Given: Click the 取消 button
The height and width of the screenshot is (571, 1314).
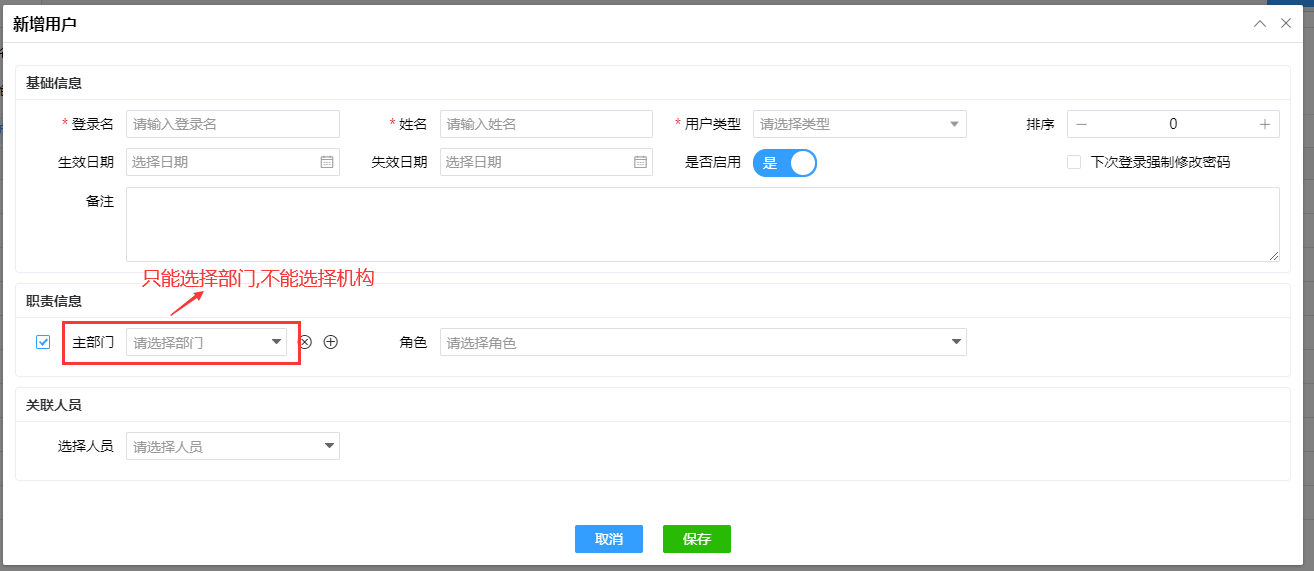Looking at the screenshot, I should point(609,539).
